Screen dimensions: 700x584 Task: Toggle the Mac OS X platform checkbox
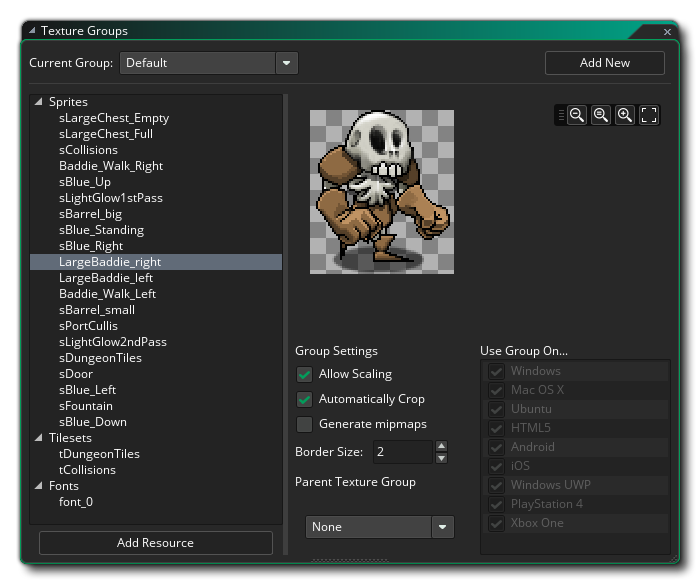pyautogui.click(x=496, y=390)
